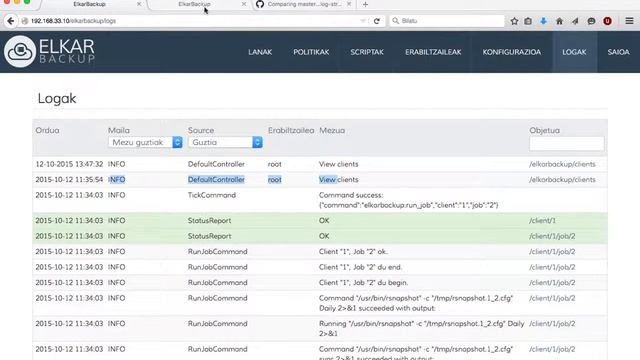Click the Ordua column header
The image size is (640, 360).
click(47, 130)
